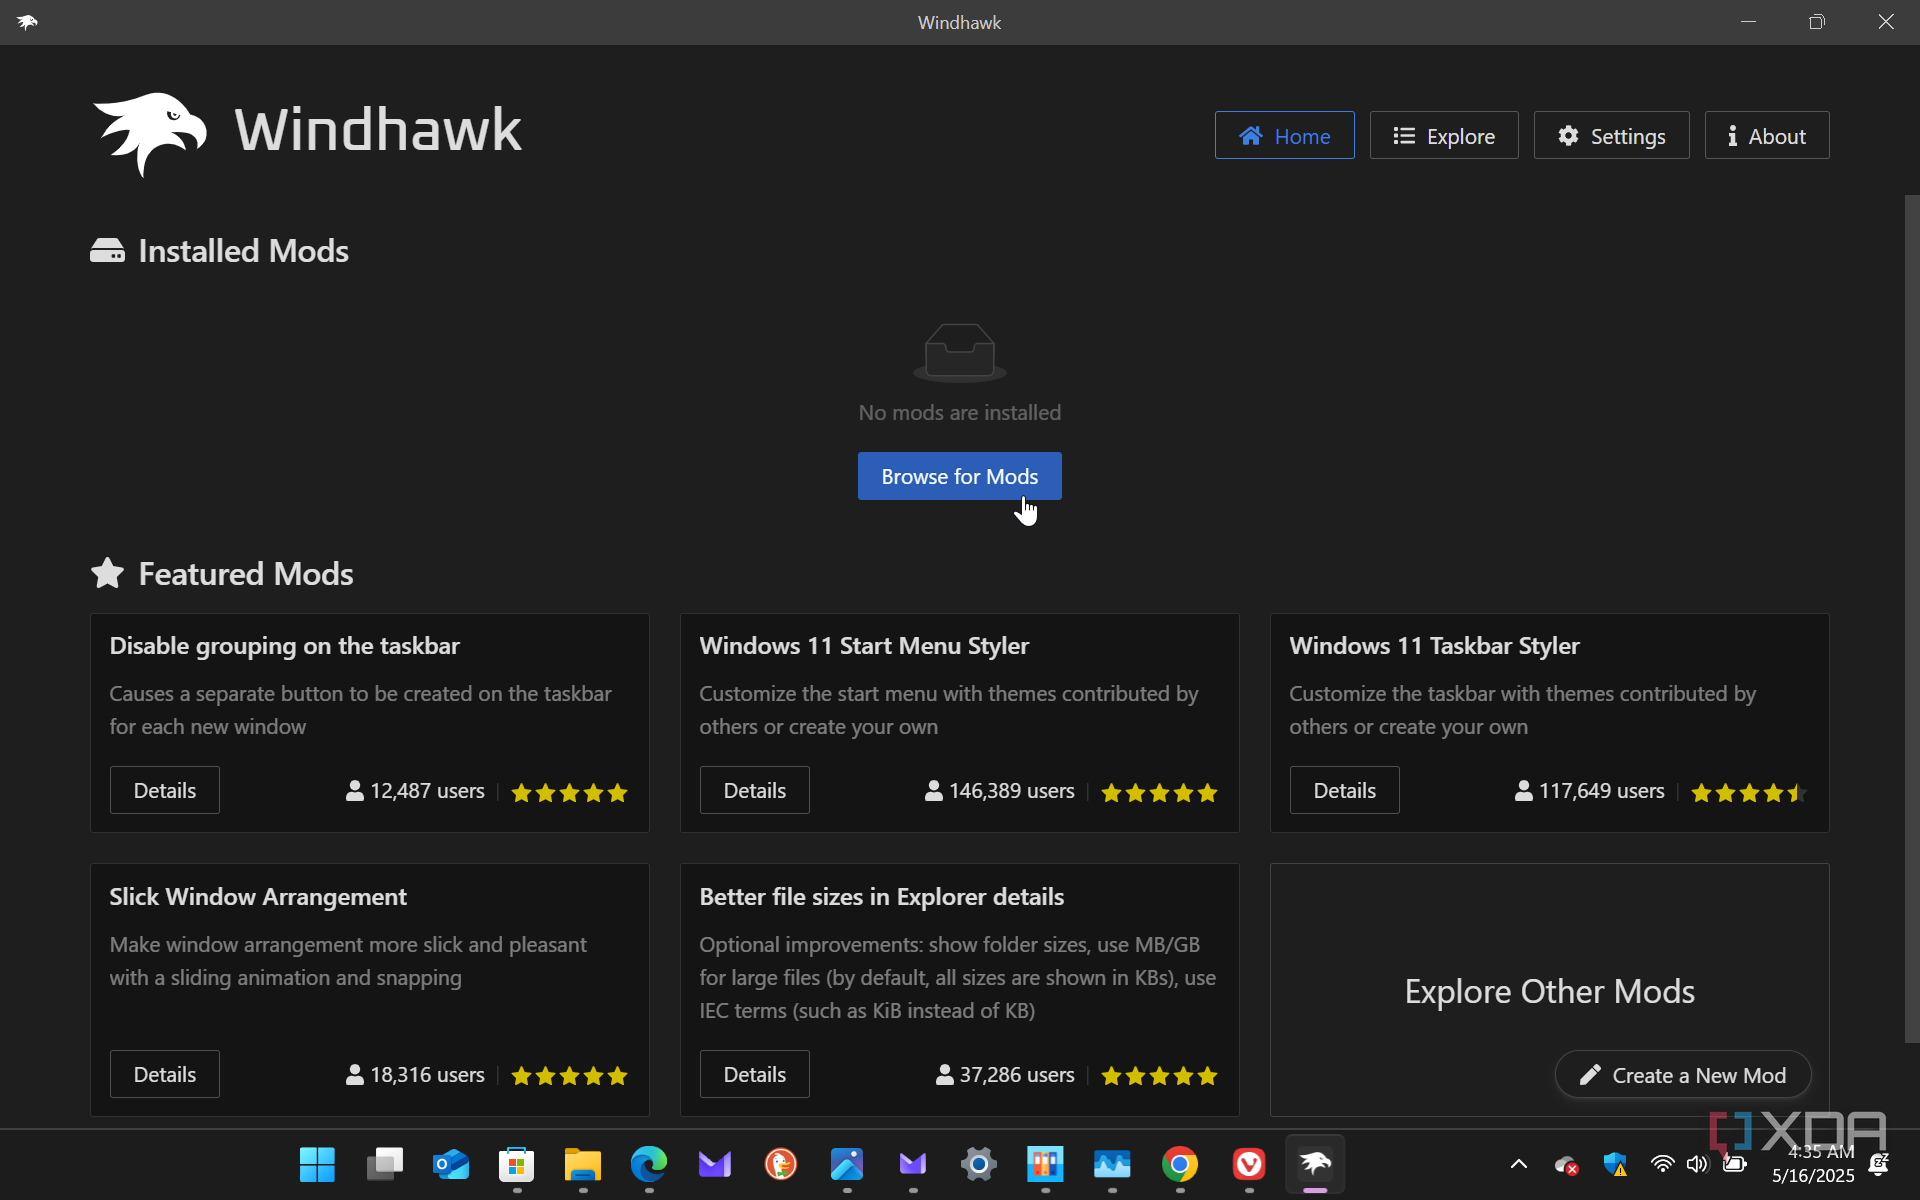This screenshot has height=1200, width=1920.
Task: Click the Explore Other Mods card
Action: [1549, 991]
